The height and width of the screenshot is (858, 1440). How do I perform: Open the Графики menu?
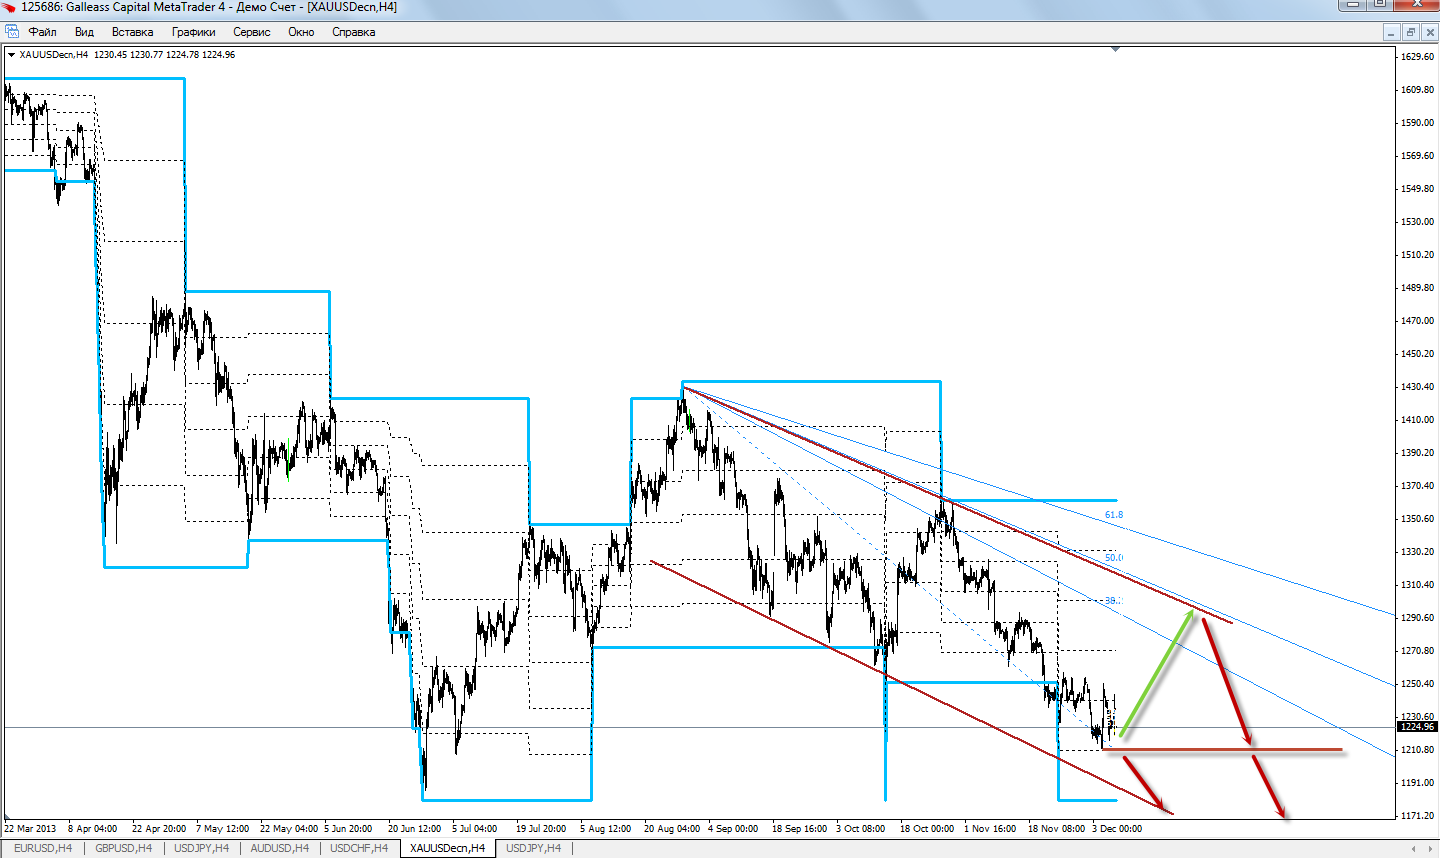pos(193,32)
